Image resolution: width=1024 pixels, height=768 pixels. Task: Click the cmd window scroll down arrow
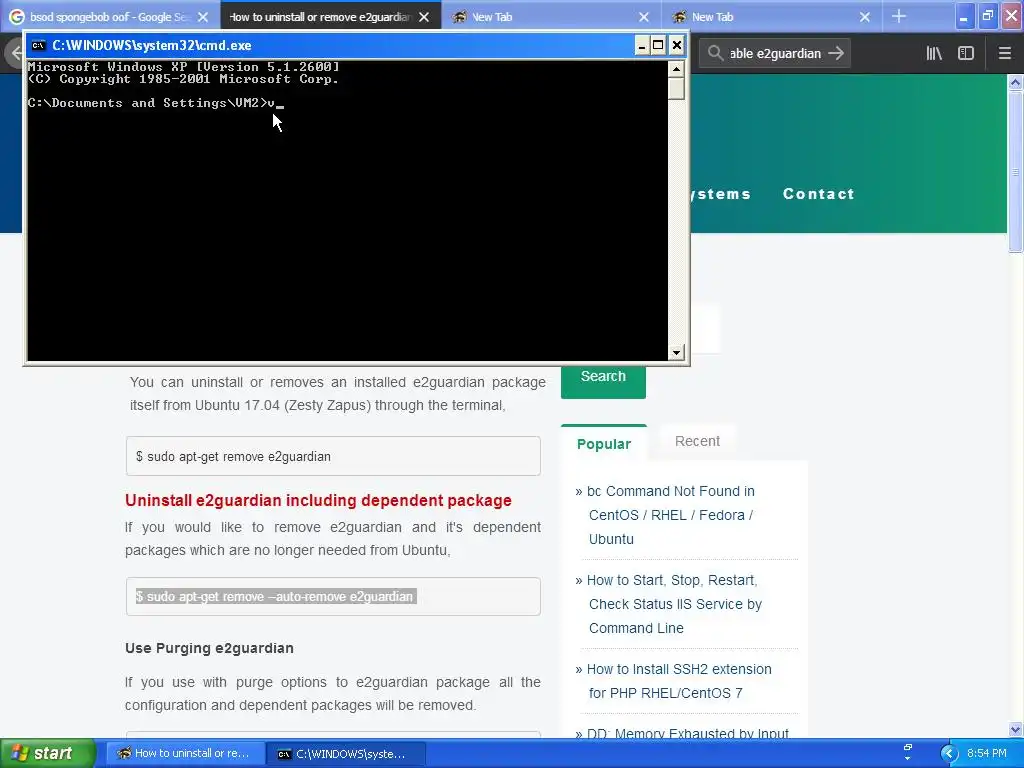tap(676, 353)
